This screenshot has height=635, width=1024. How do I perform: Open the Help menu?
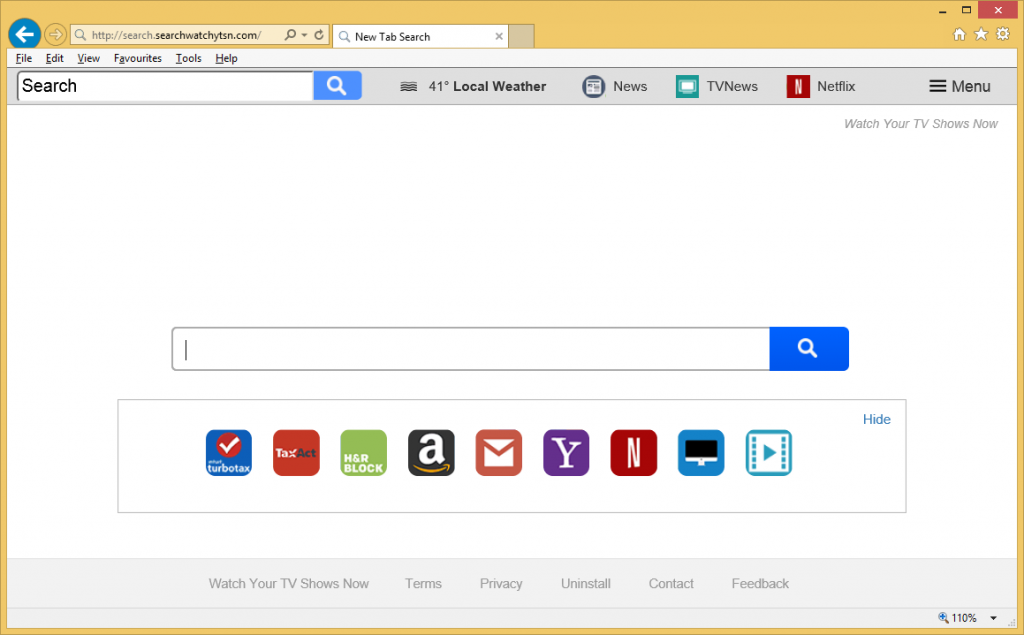[x=226, y=58]
